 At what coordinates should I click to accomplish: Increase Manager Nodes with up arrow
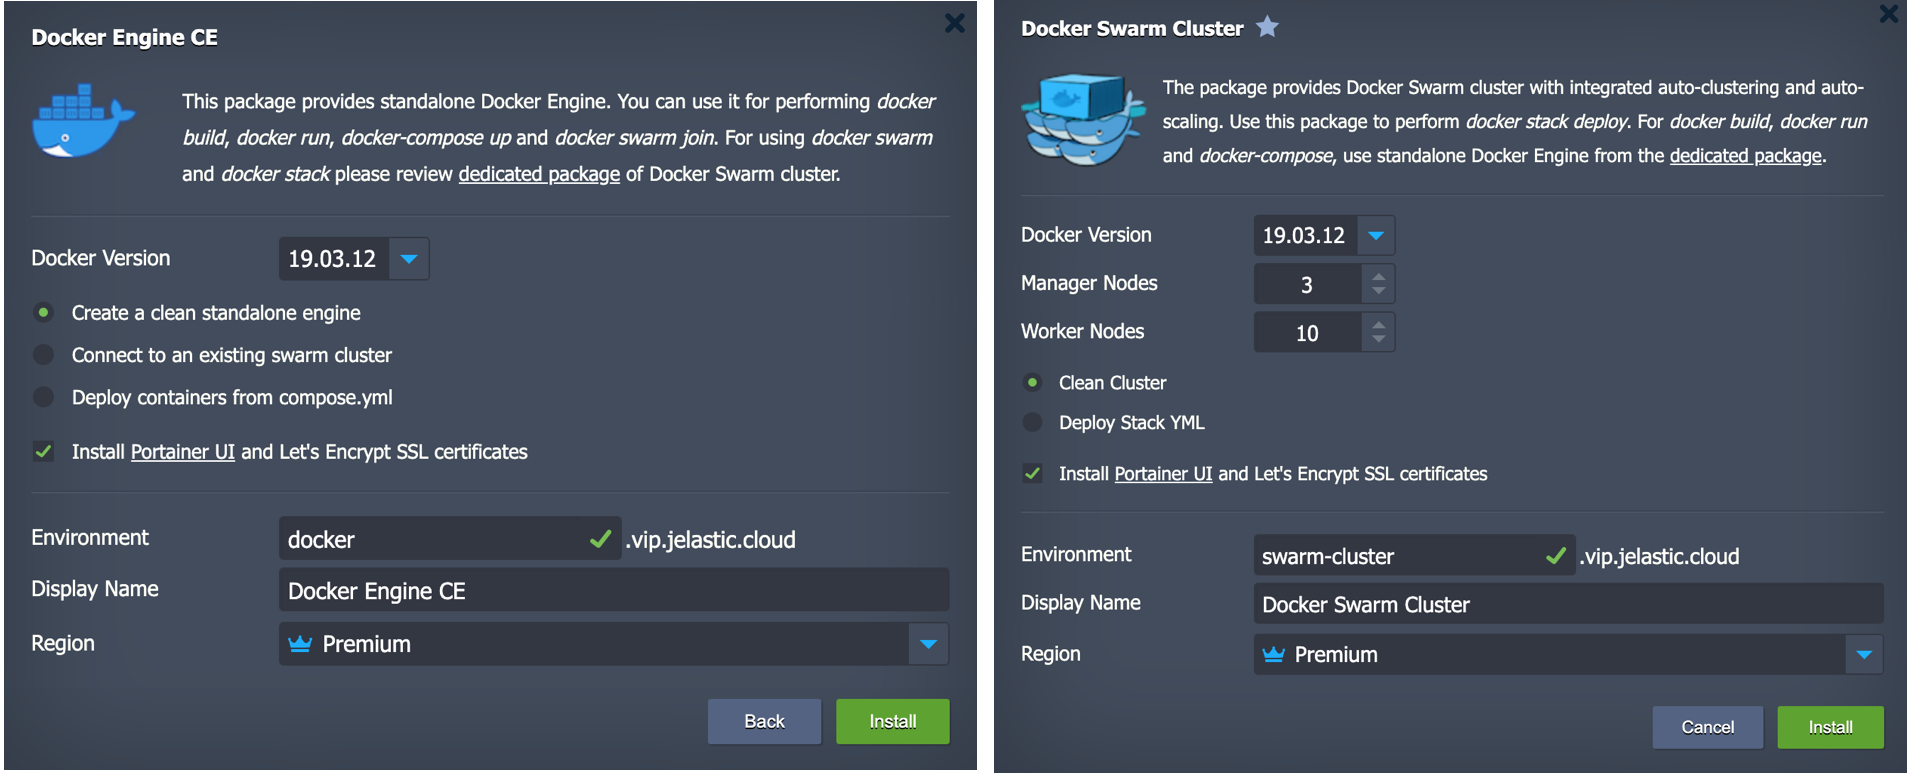1379,276
